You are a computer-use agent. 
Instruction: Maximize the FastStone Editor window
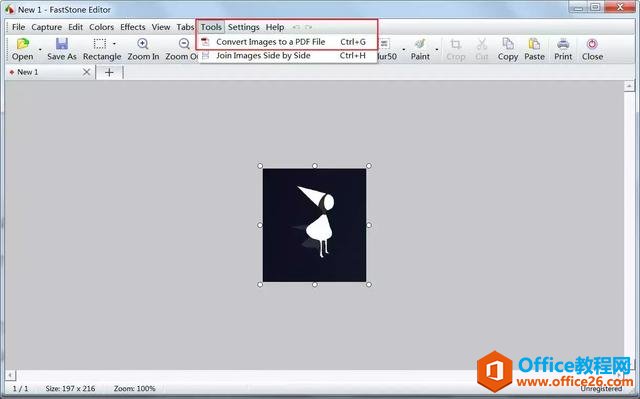pos(596,7)
